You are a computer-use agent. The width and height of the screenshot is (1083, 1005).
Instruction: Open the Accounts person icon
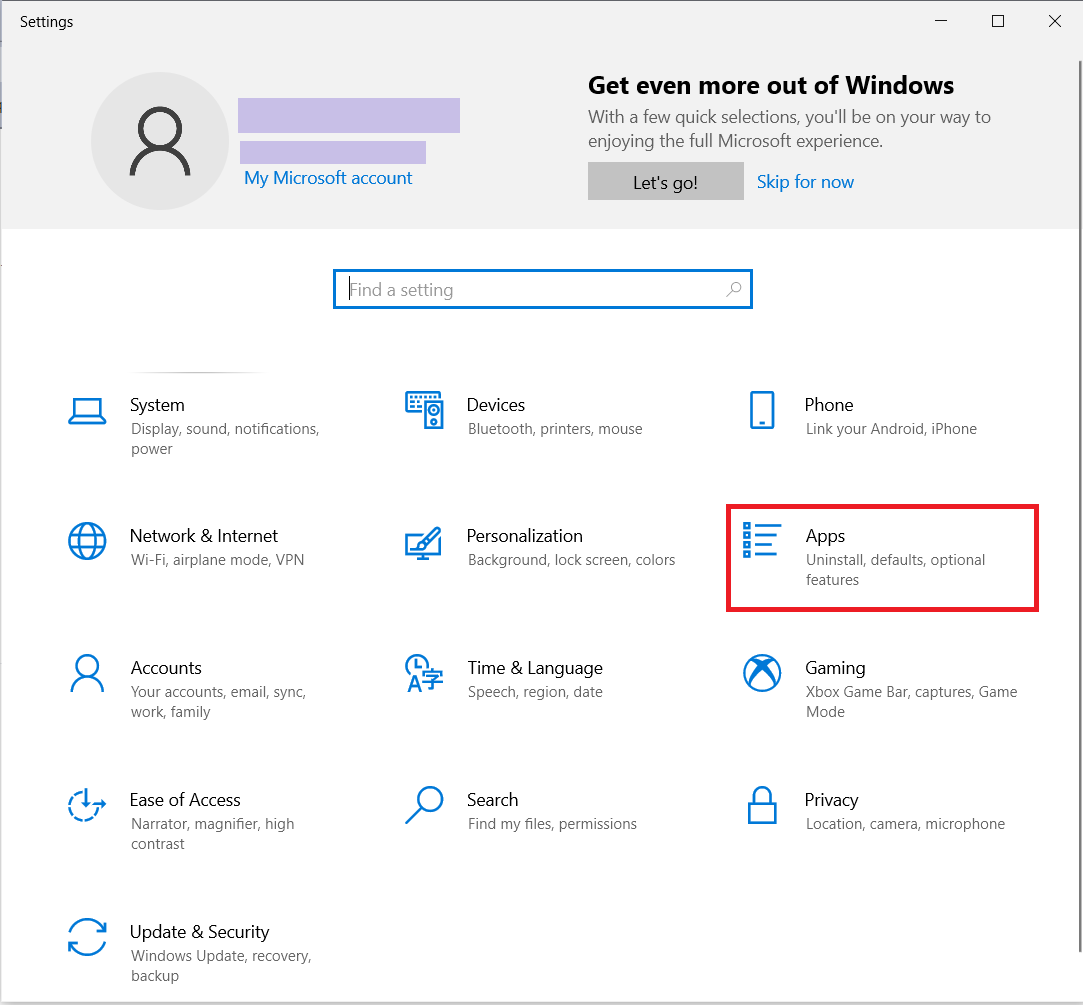click(x=87, y=673)
